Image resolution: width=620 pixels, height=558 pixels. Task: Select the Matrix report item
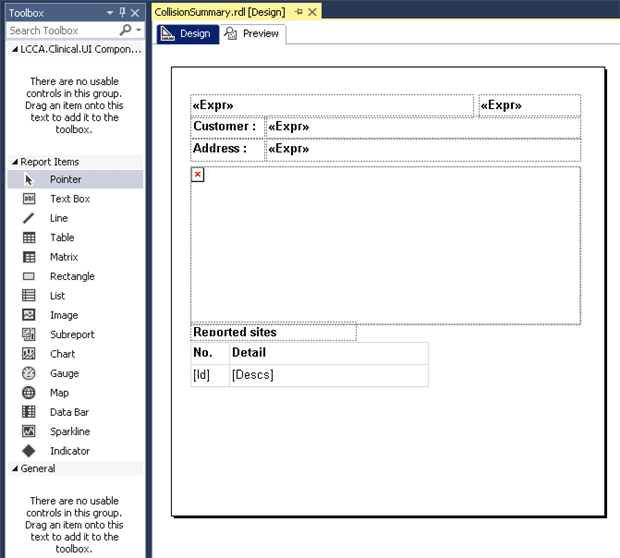63,257
